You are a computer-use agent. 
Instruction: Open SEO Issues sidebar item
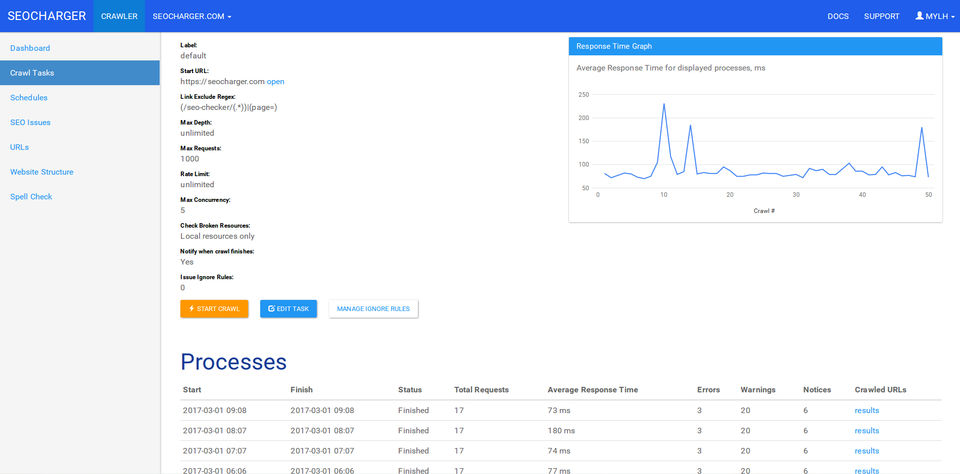[x=30, y=123]
